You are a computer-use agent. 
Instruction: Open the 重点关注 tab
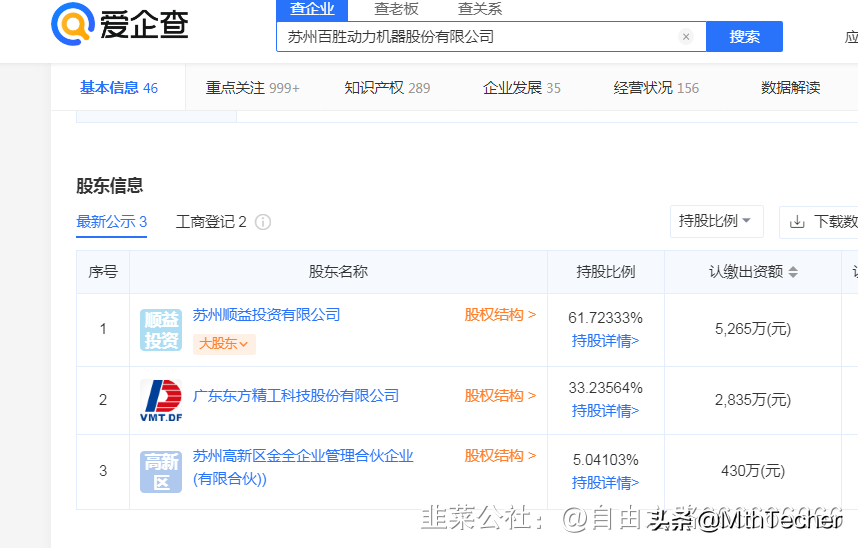click(x=253, y=88)
